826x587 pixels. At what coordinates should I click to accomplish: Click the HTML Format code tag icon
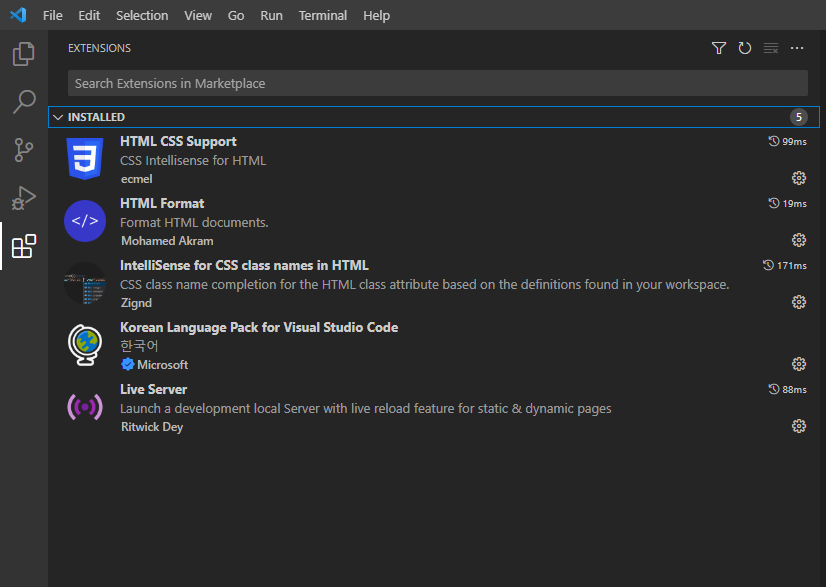tap(85, 221)
